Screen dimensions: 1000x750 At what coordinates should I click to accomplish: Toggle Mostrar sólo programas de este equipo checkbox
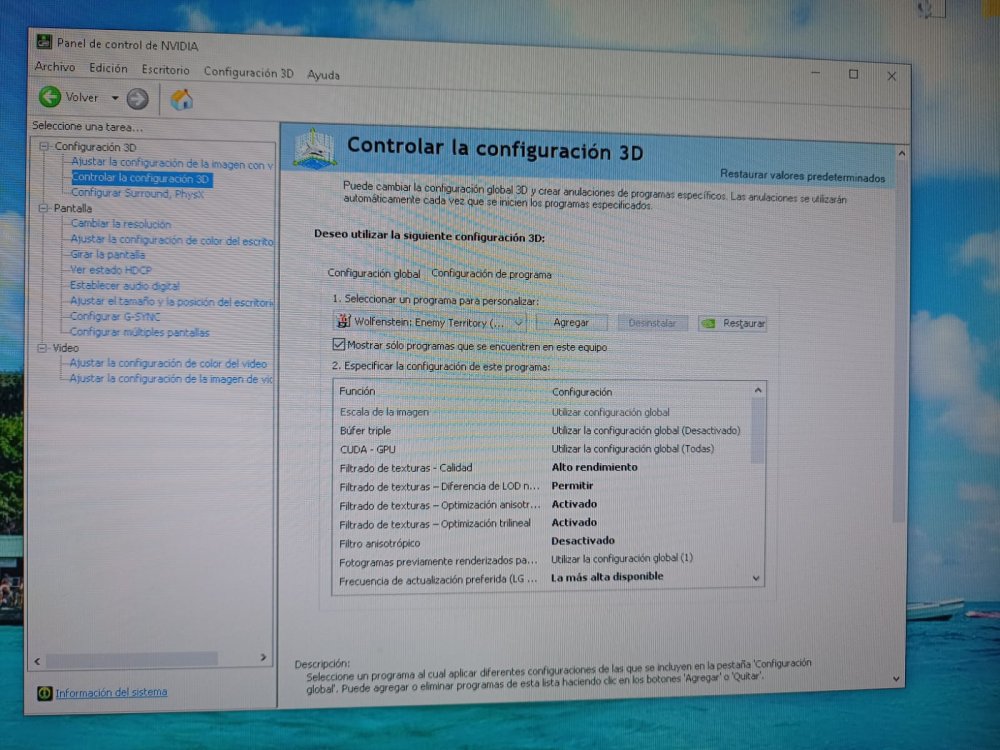click(339, 344)
